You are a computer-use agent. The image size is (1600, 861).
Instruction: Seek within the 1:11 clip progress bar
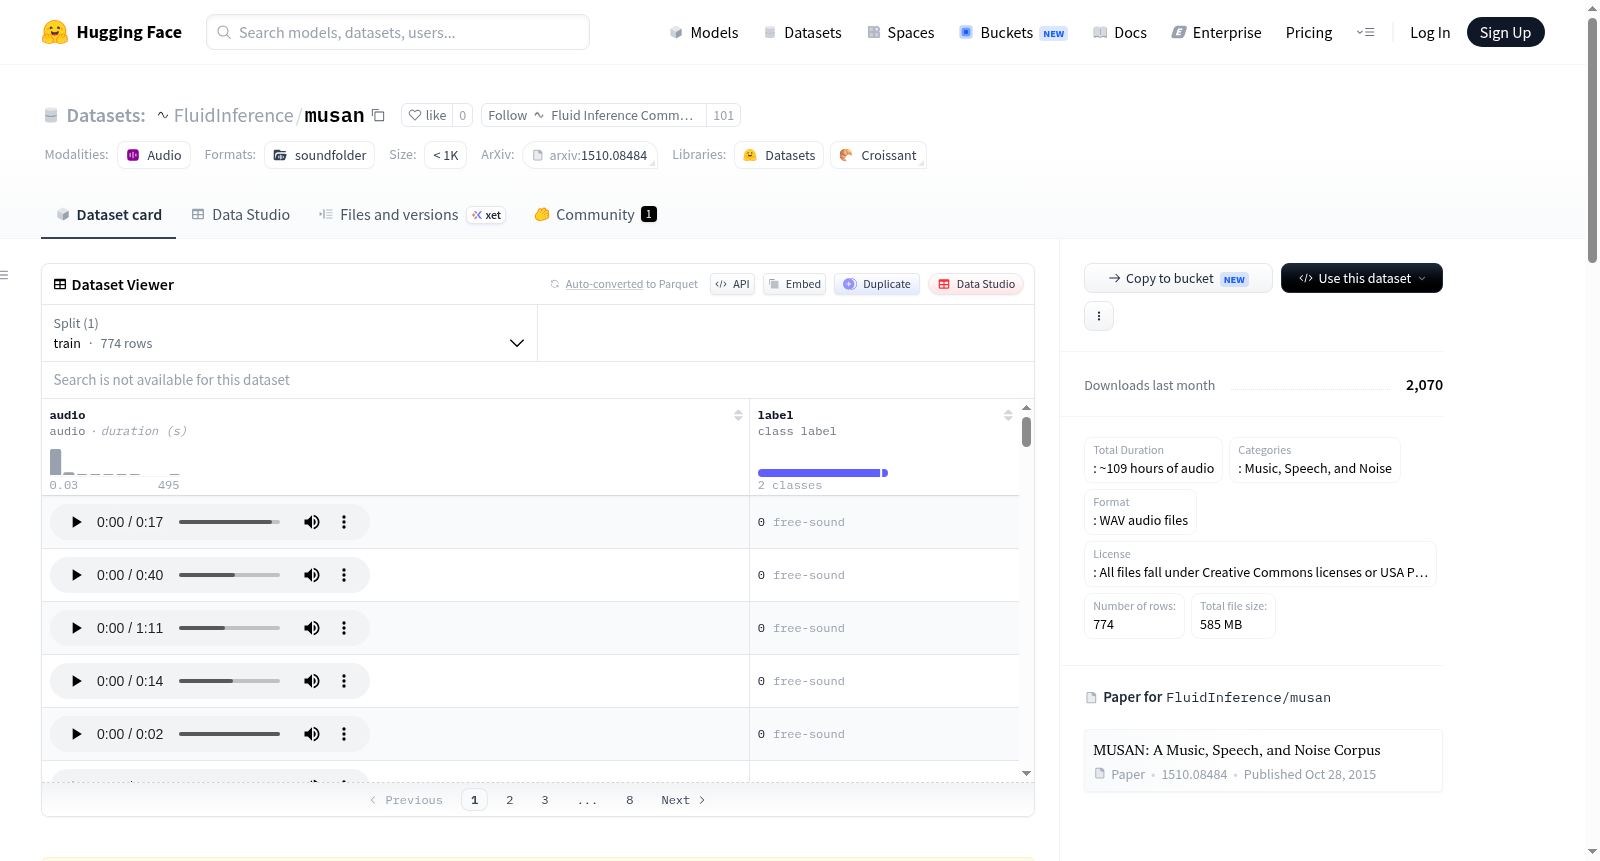pyautogui.click(x=229, y=628)
